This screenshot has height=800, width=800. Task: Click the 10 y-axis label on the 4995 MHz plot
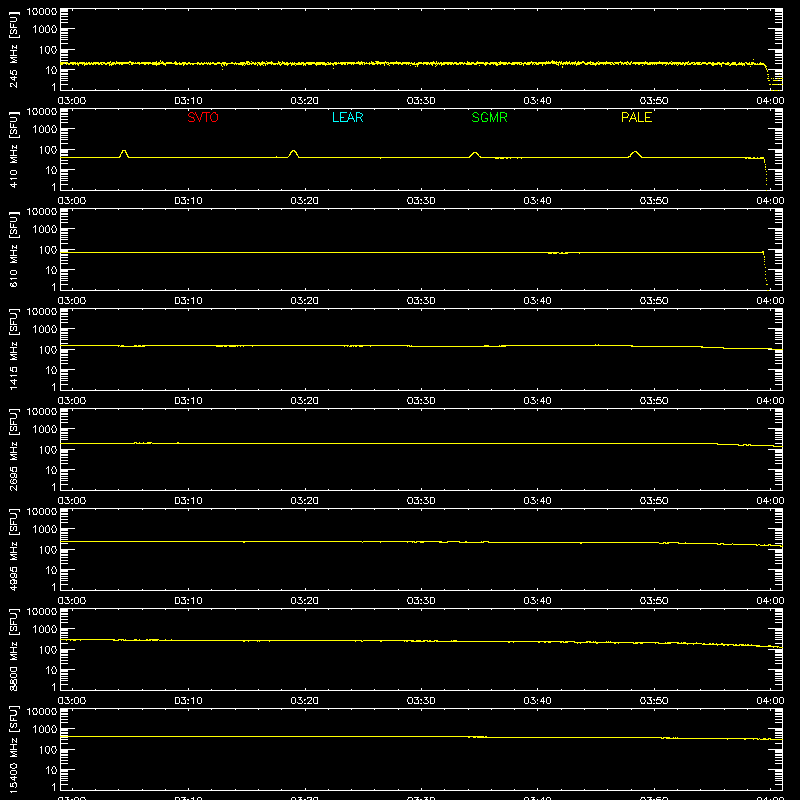[x=51, y=570]
